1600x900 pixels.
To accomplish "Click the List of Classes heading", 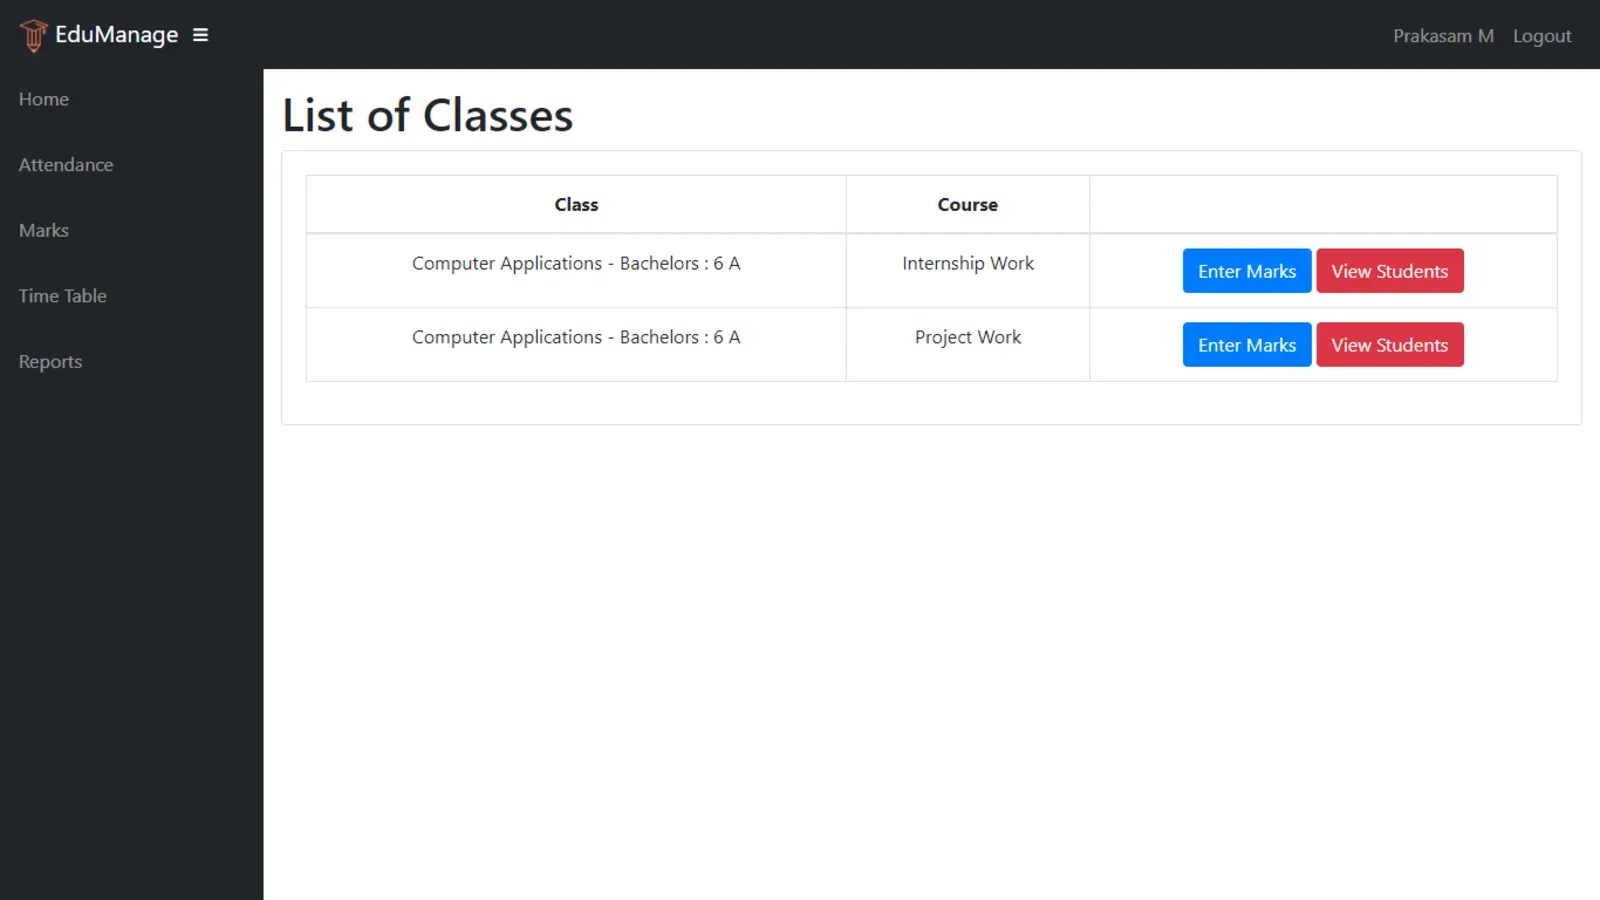I will click(x=427, y=114).
